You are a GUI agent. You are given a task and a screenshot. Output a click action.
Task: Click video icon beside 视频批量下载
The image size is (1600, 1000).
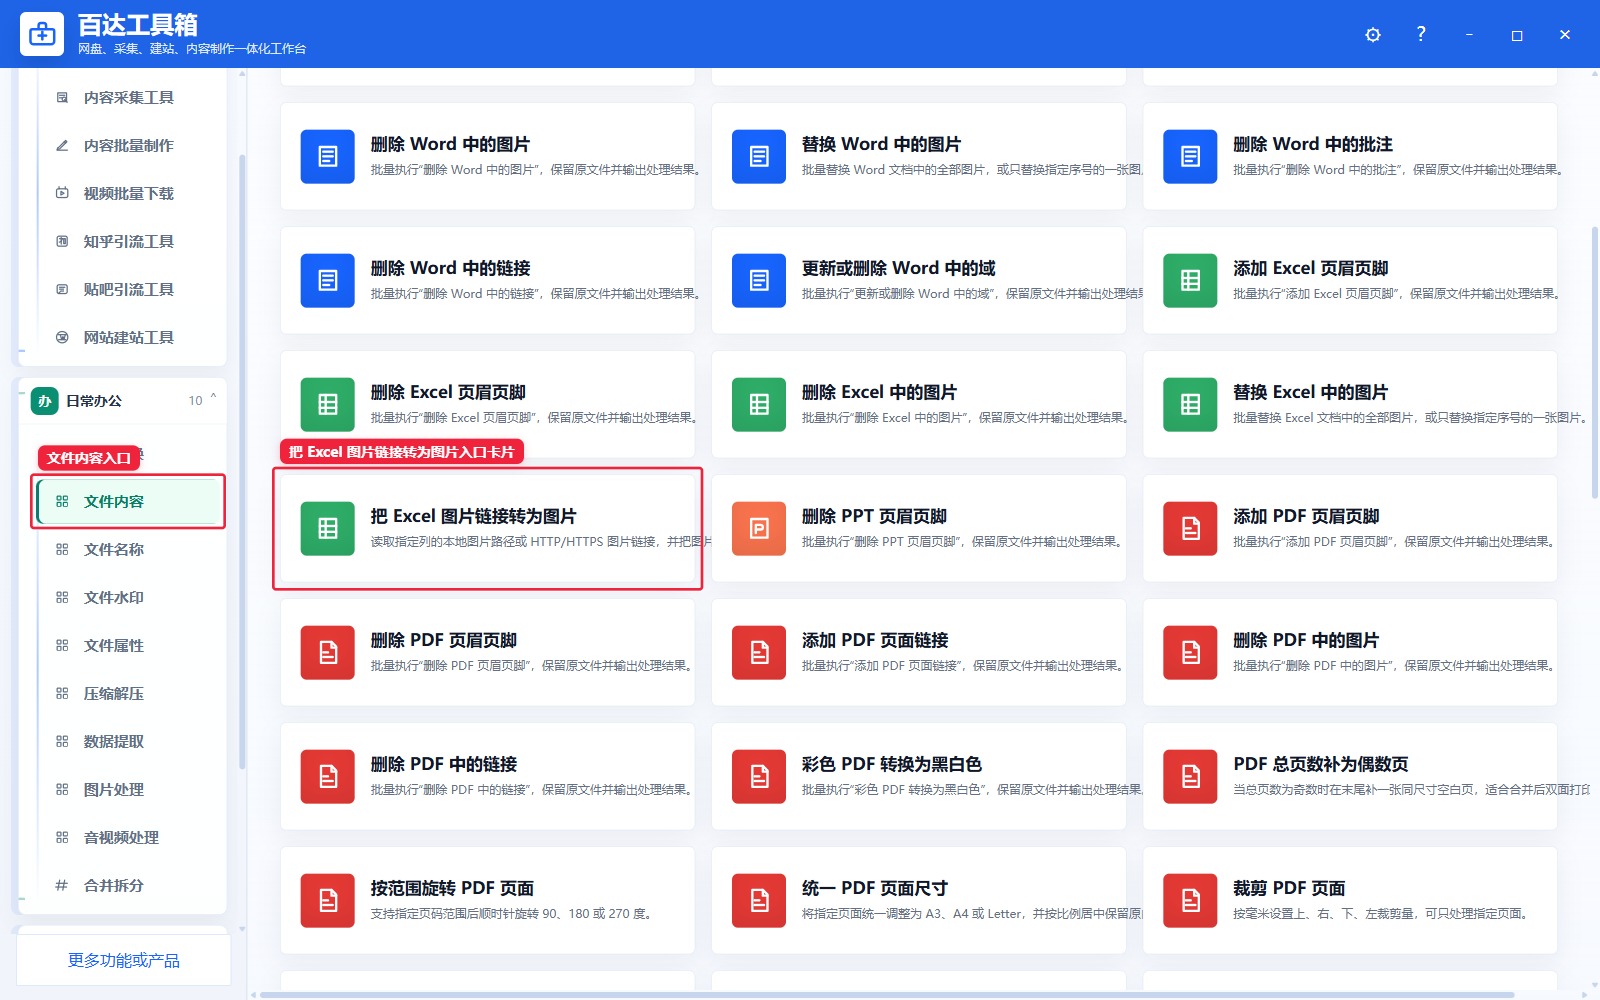tap(62, 193)
